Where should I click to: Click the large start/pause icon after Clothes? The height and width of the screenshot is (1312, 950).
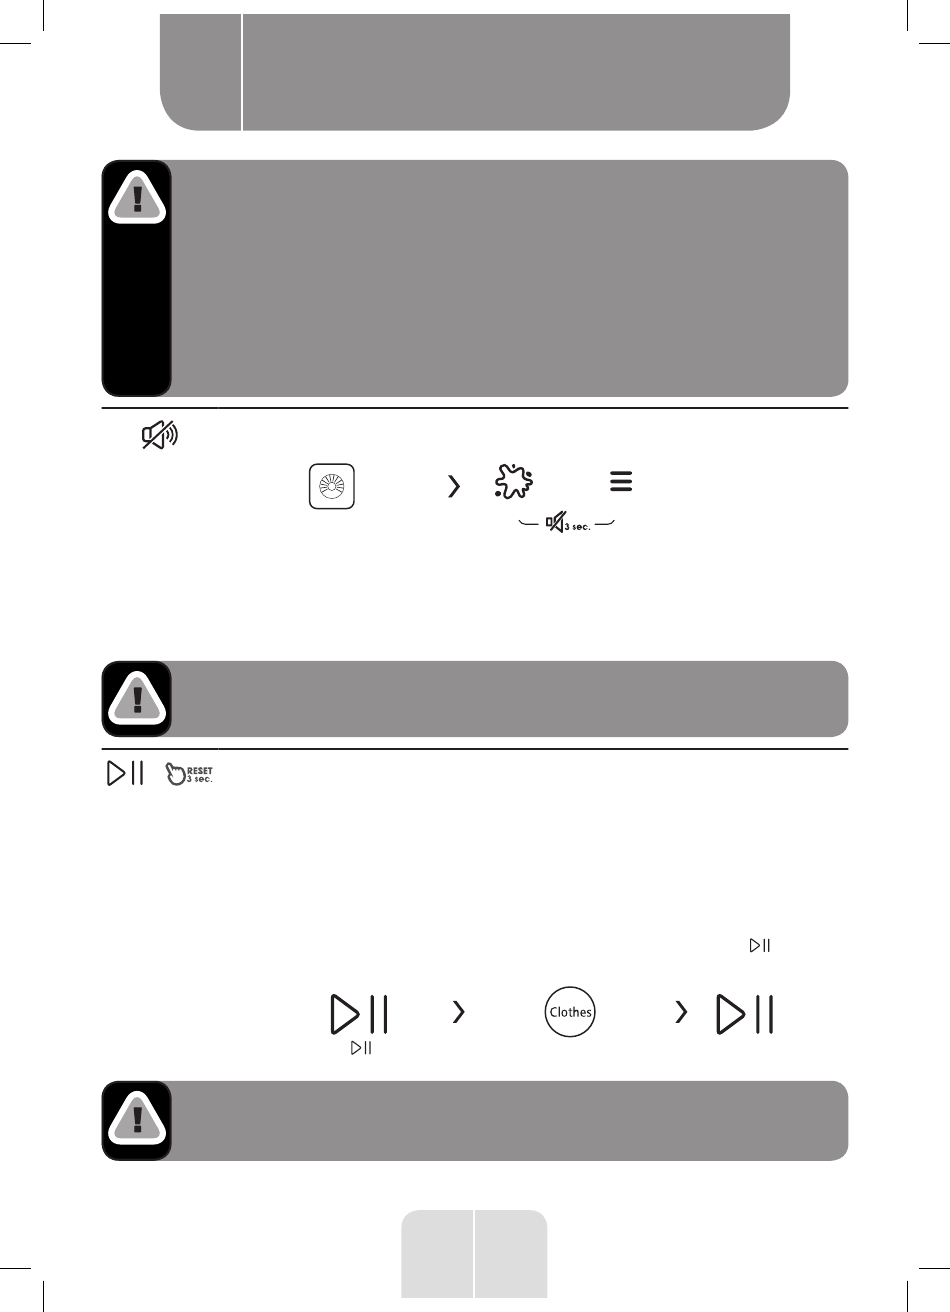[x=746, y=1014]
